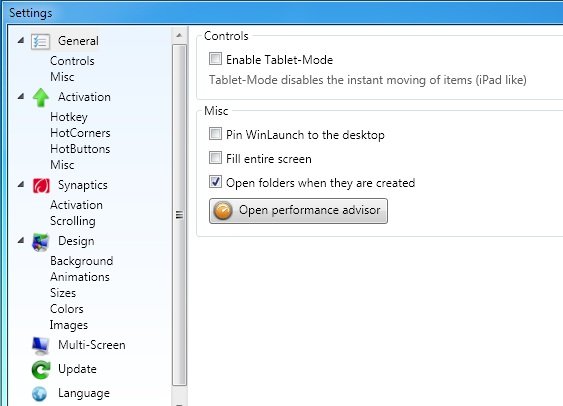Screen dimensions: 563x406
Task: Click the red Synaptics icon
Action: pos(41,186)
